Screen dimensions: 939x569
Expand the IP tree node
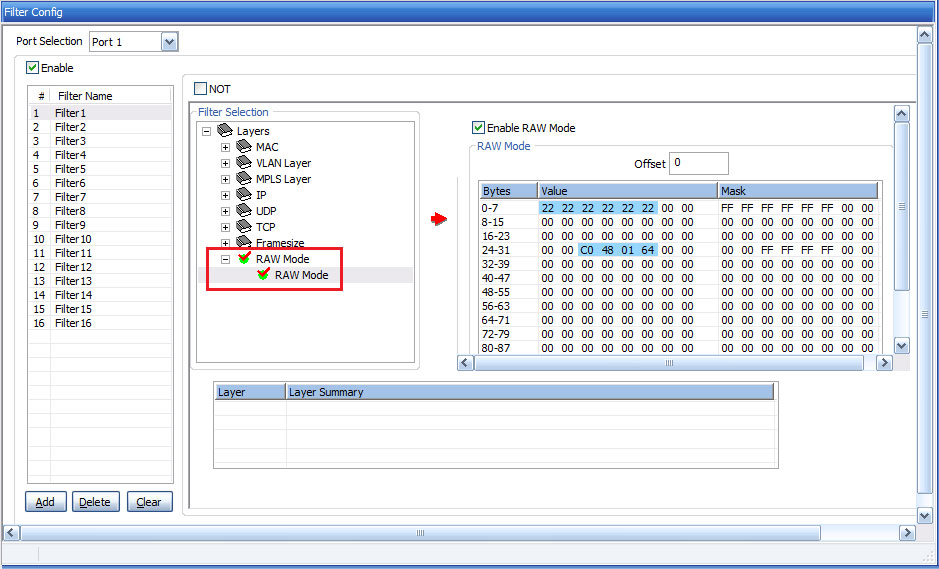(225, 195)
